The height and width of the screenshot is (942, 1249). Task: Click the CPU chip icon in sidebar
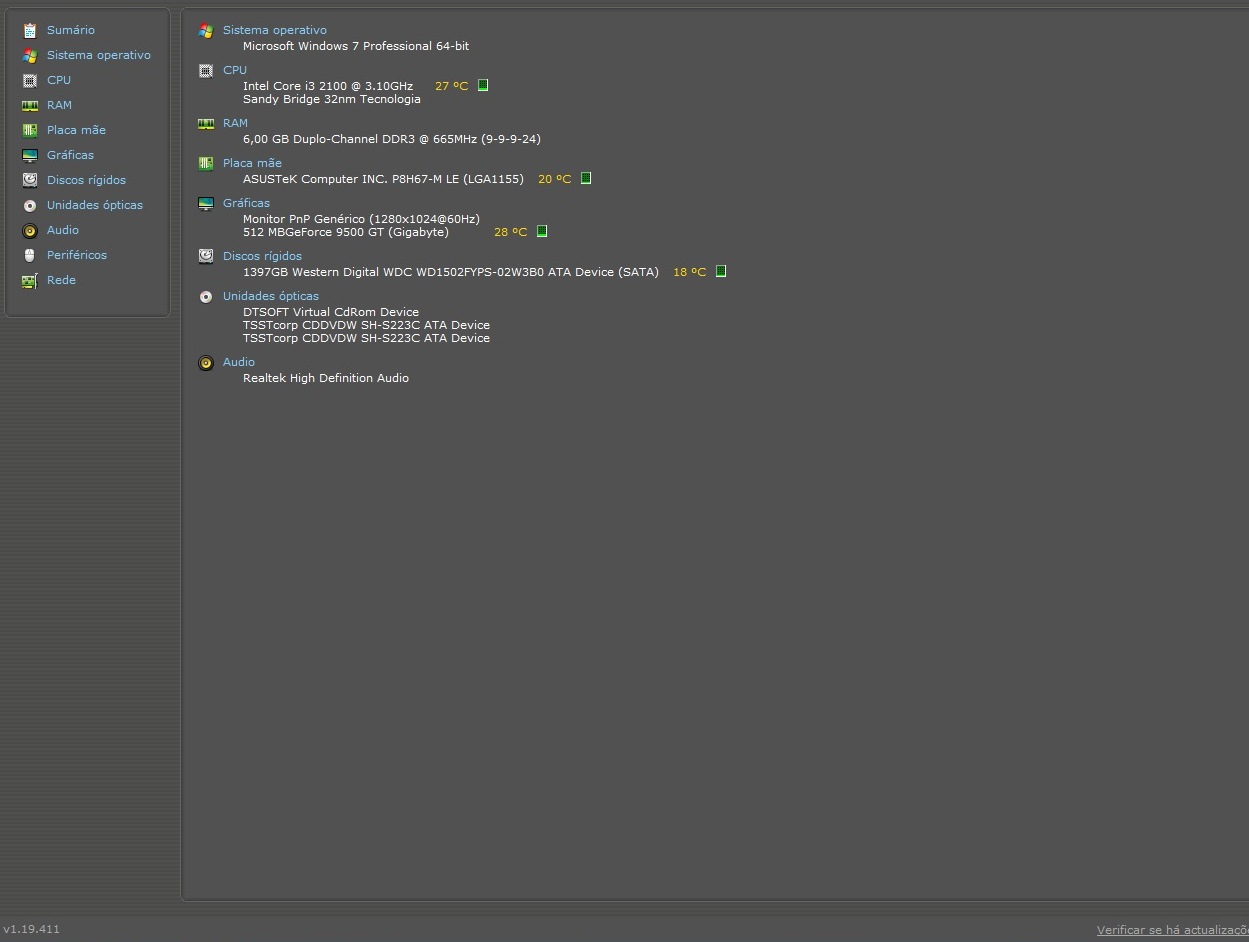(x=30, y=80)
